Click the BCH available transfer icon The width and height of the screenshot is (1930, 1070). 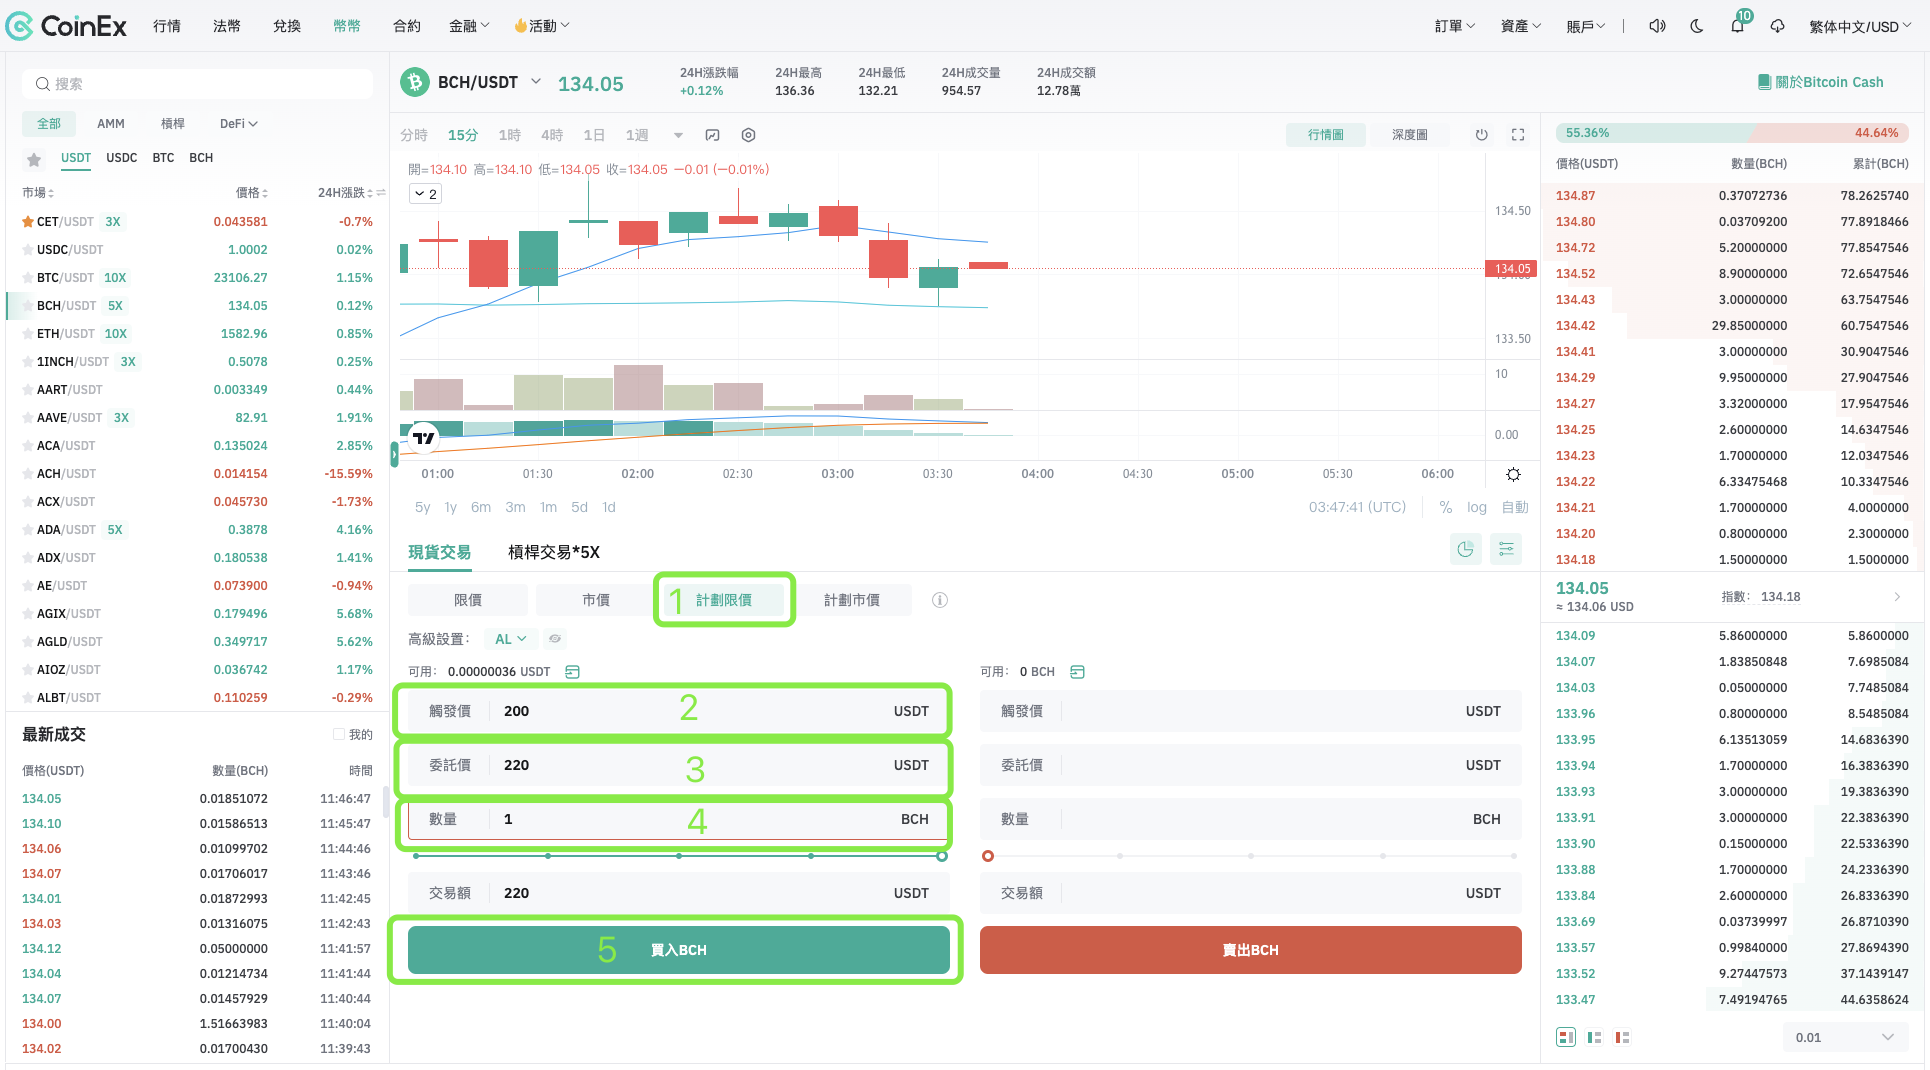pos(1077,672)
